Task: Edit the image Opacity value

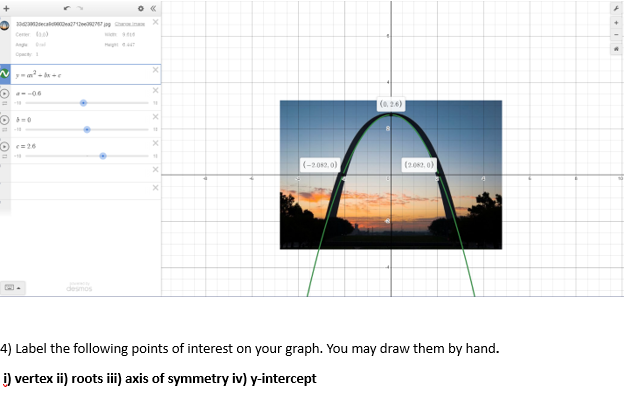Action: [37, 54]
